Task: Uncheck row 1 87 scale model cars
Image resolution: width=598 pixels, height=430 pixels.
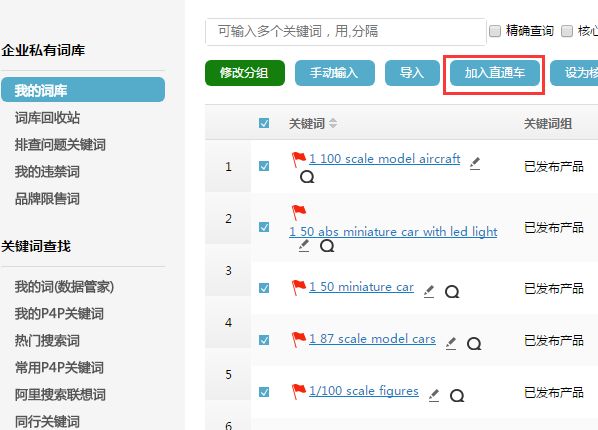Action: pyautogui.click(x=264, y=340)
